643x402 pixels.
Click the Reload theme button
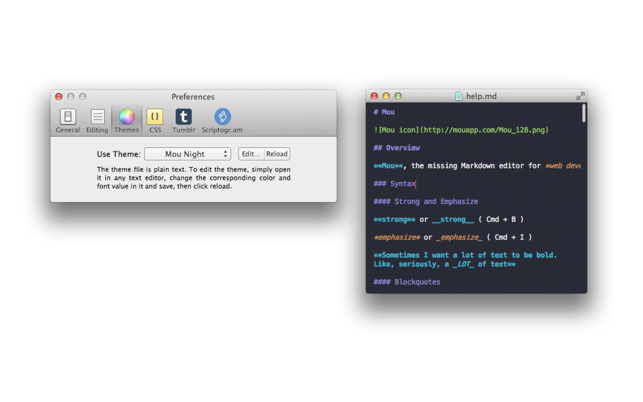277,154
